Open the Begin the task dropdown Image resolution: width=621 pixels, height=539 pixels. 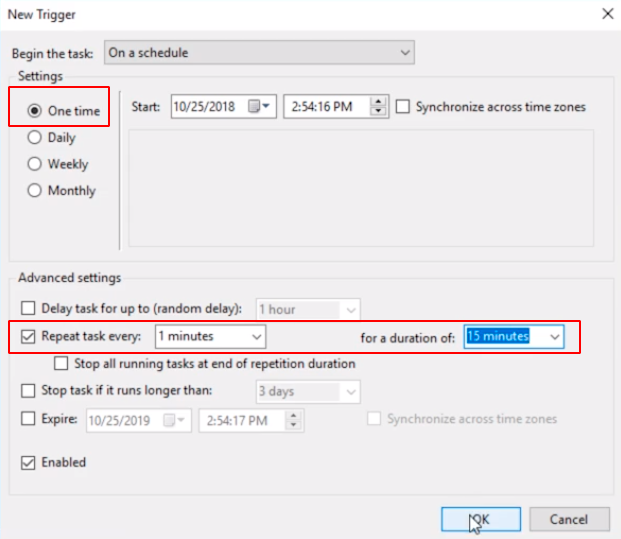click(x=259, y=52)
